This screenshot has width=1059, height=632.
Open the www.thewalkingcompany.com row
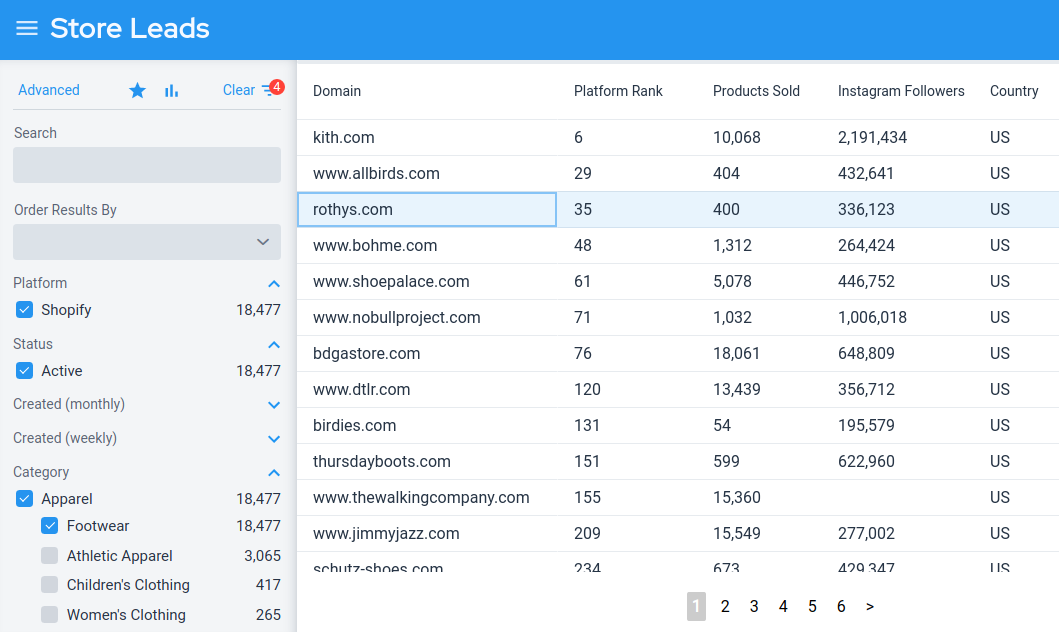(x=678, y=498)
